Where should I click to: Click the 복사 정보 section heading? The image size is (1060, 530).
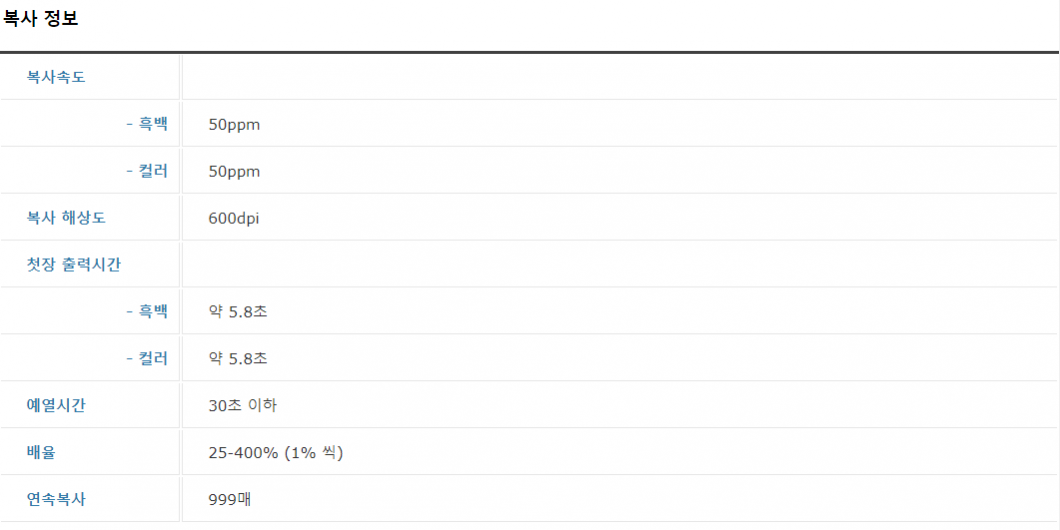(x=41, y=19)
